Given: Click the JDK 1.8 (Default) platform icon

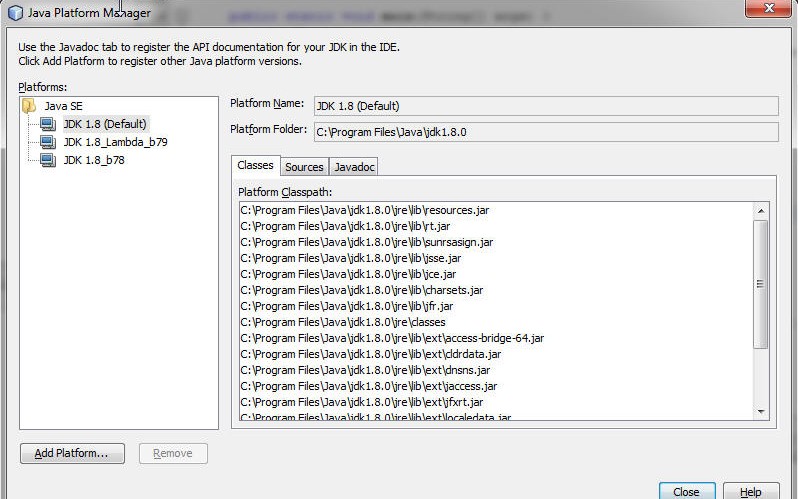Looking at the screenshot, I should 47,124.
